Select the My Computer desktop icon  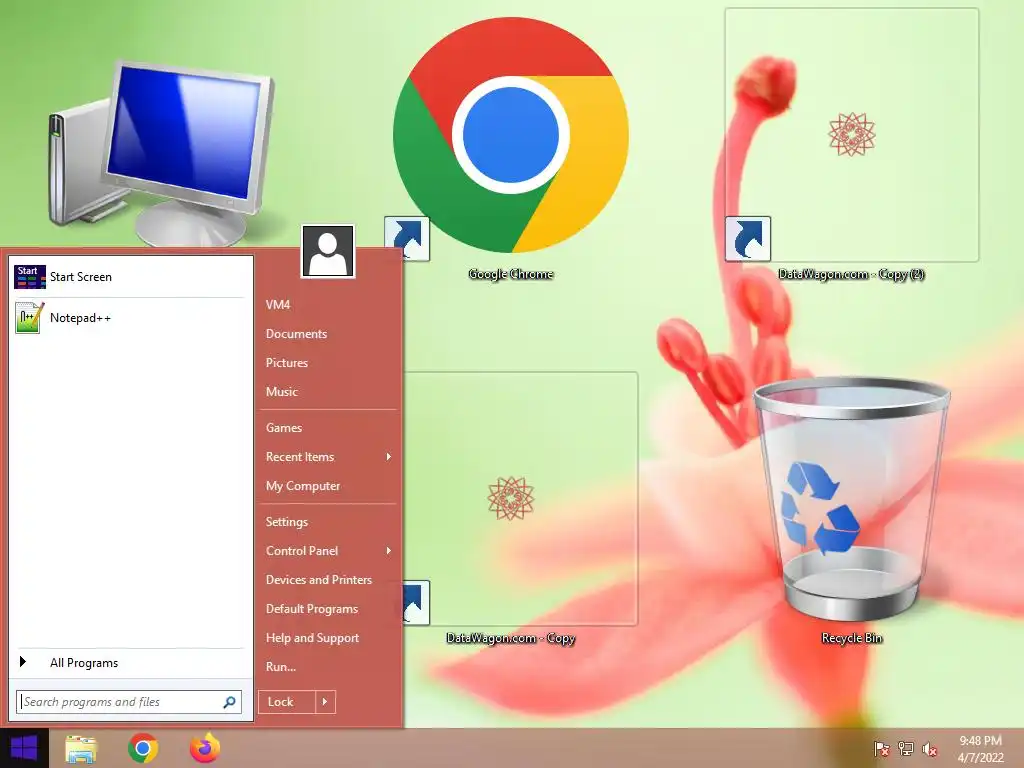160,153
